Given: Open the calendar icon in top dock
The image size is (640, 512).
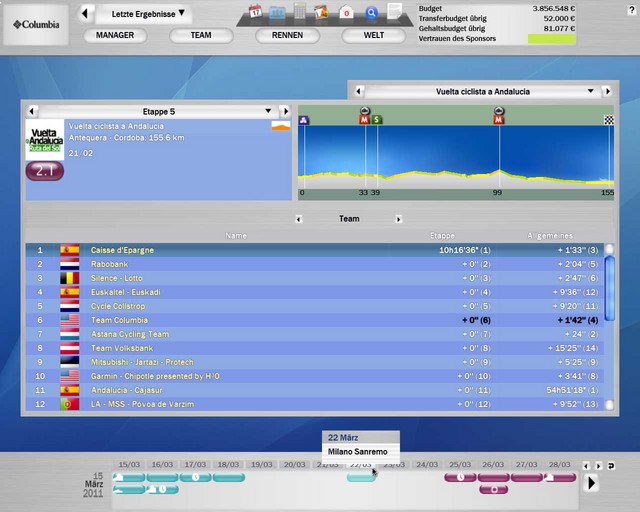Looking at the screenshot, I should point(255,12).
